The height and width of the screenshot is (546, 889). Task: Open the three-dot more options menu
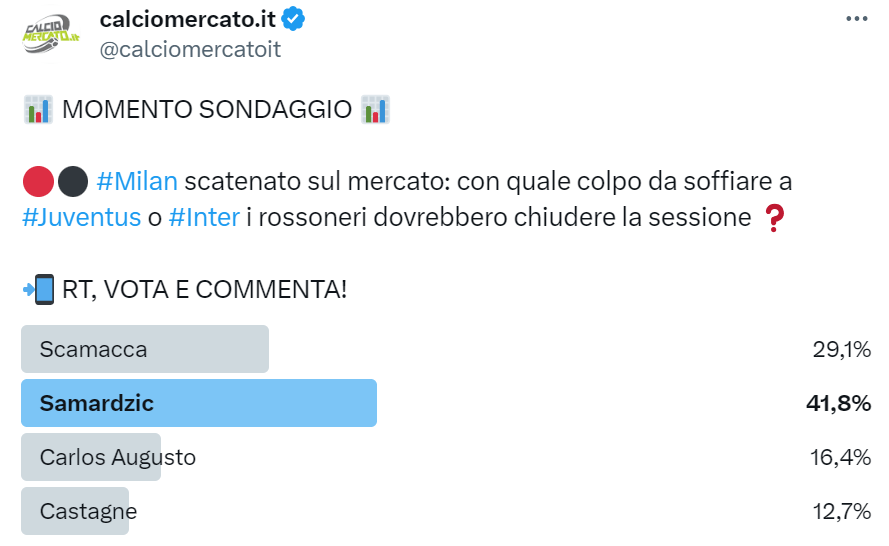857,19
